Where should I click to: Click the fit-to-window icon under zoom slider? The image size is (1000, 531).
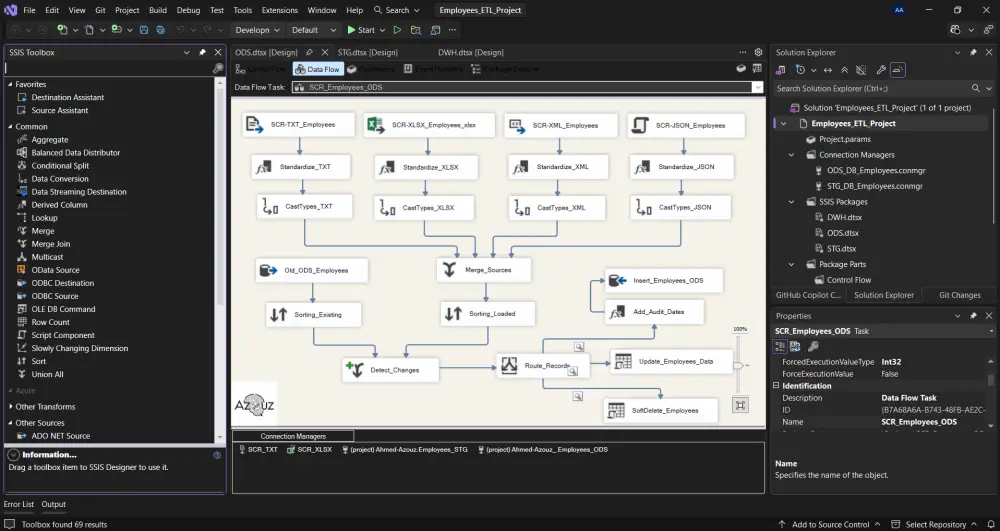[x=740, y=405]
